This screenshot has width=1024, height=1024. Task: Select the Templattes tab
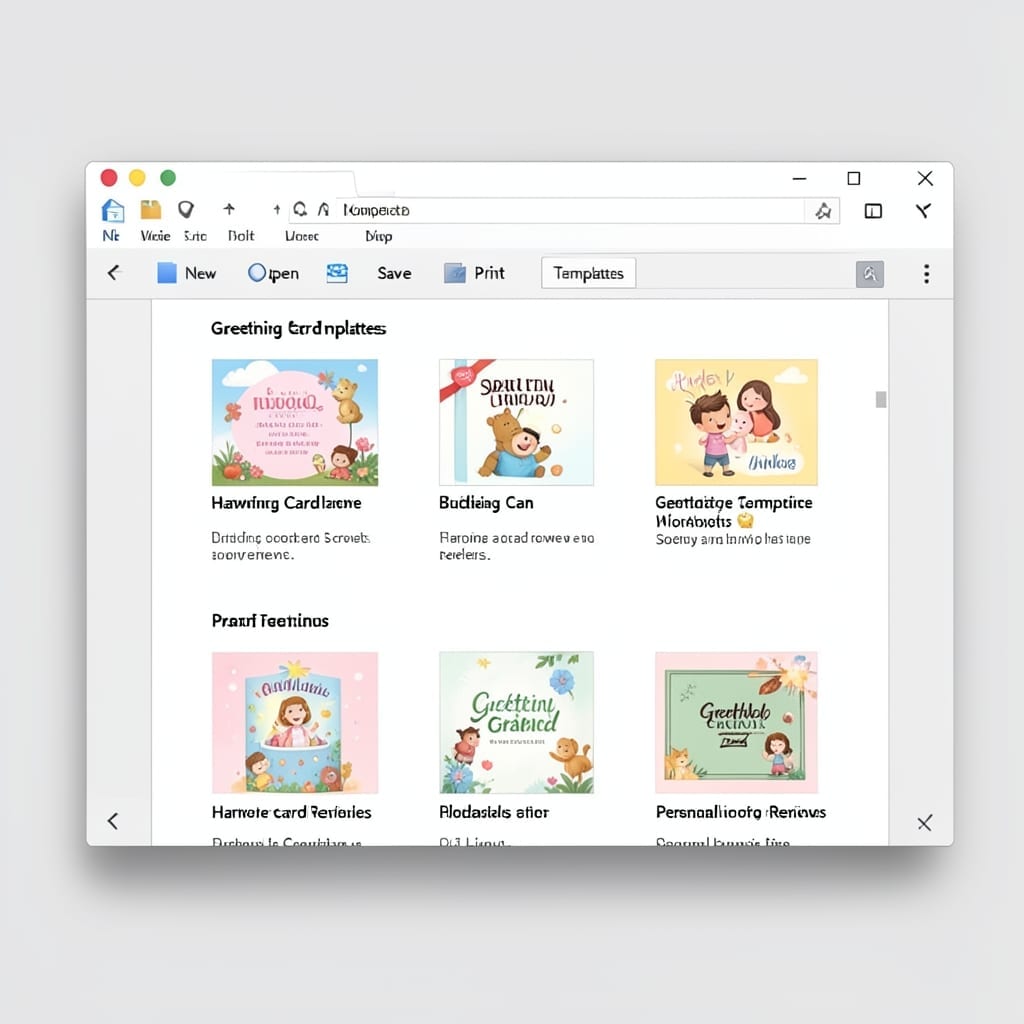588,273
